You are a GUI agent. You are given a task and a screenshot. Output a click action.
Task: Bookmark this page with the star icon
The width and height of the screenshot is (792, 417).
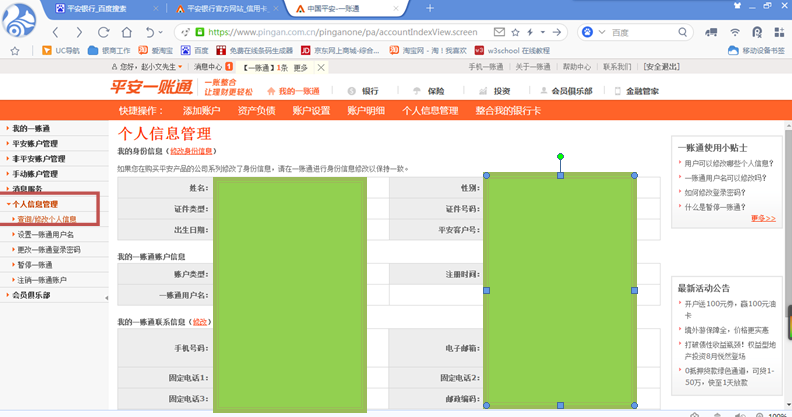pos(515,32)
